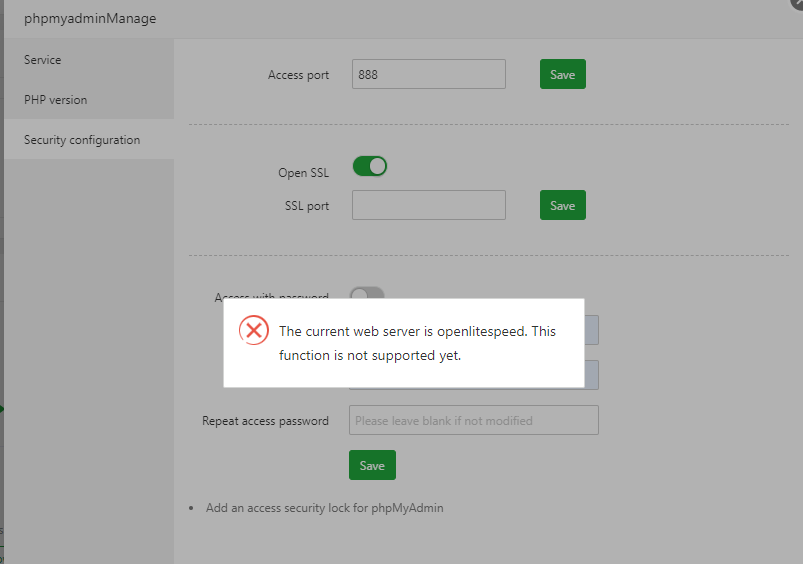
Task: Click the Access port label
Action: coord(298,75)
